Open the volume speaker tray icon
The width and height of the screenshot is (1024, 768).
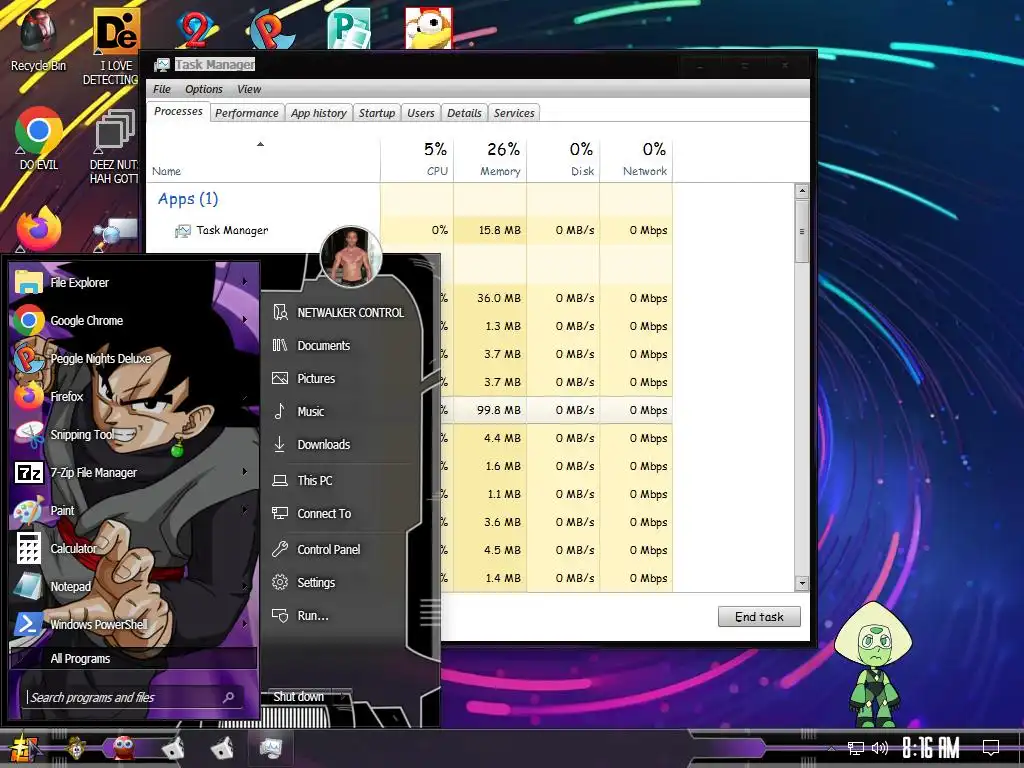coord(879,748)
